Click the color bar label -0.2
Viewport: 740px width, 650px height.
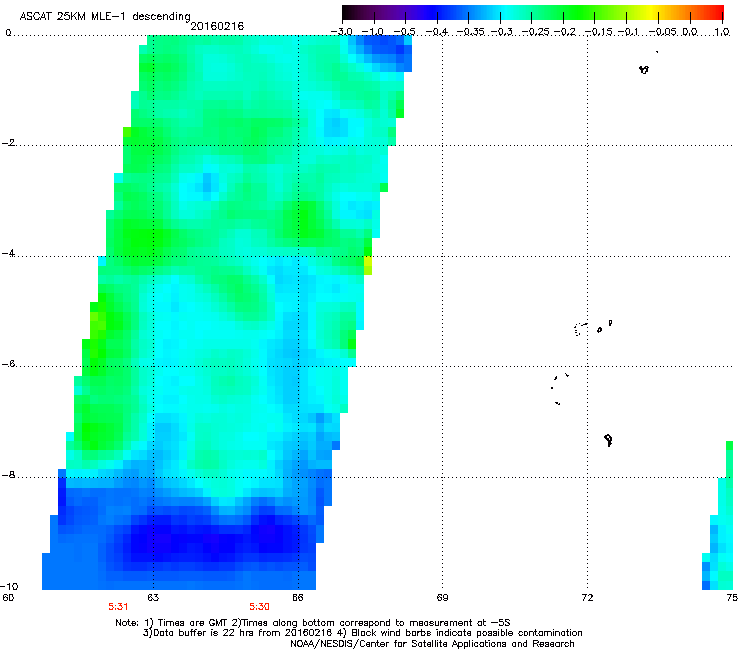point(565,32)
